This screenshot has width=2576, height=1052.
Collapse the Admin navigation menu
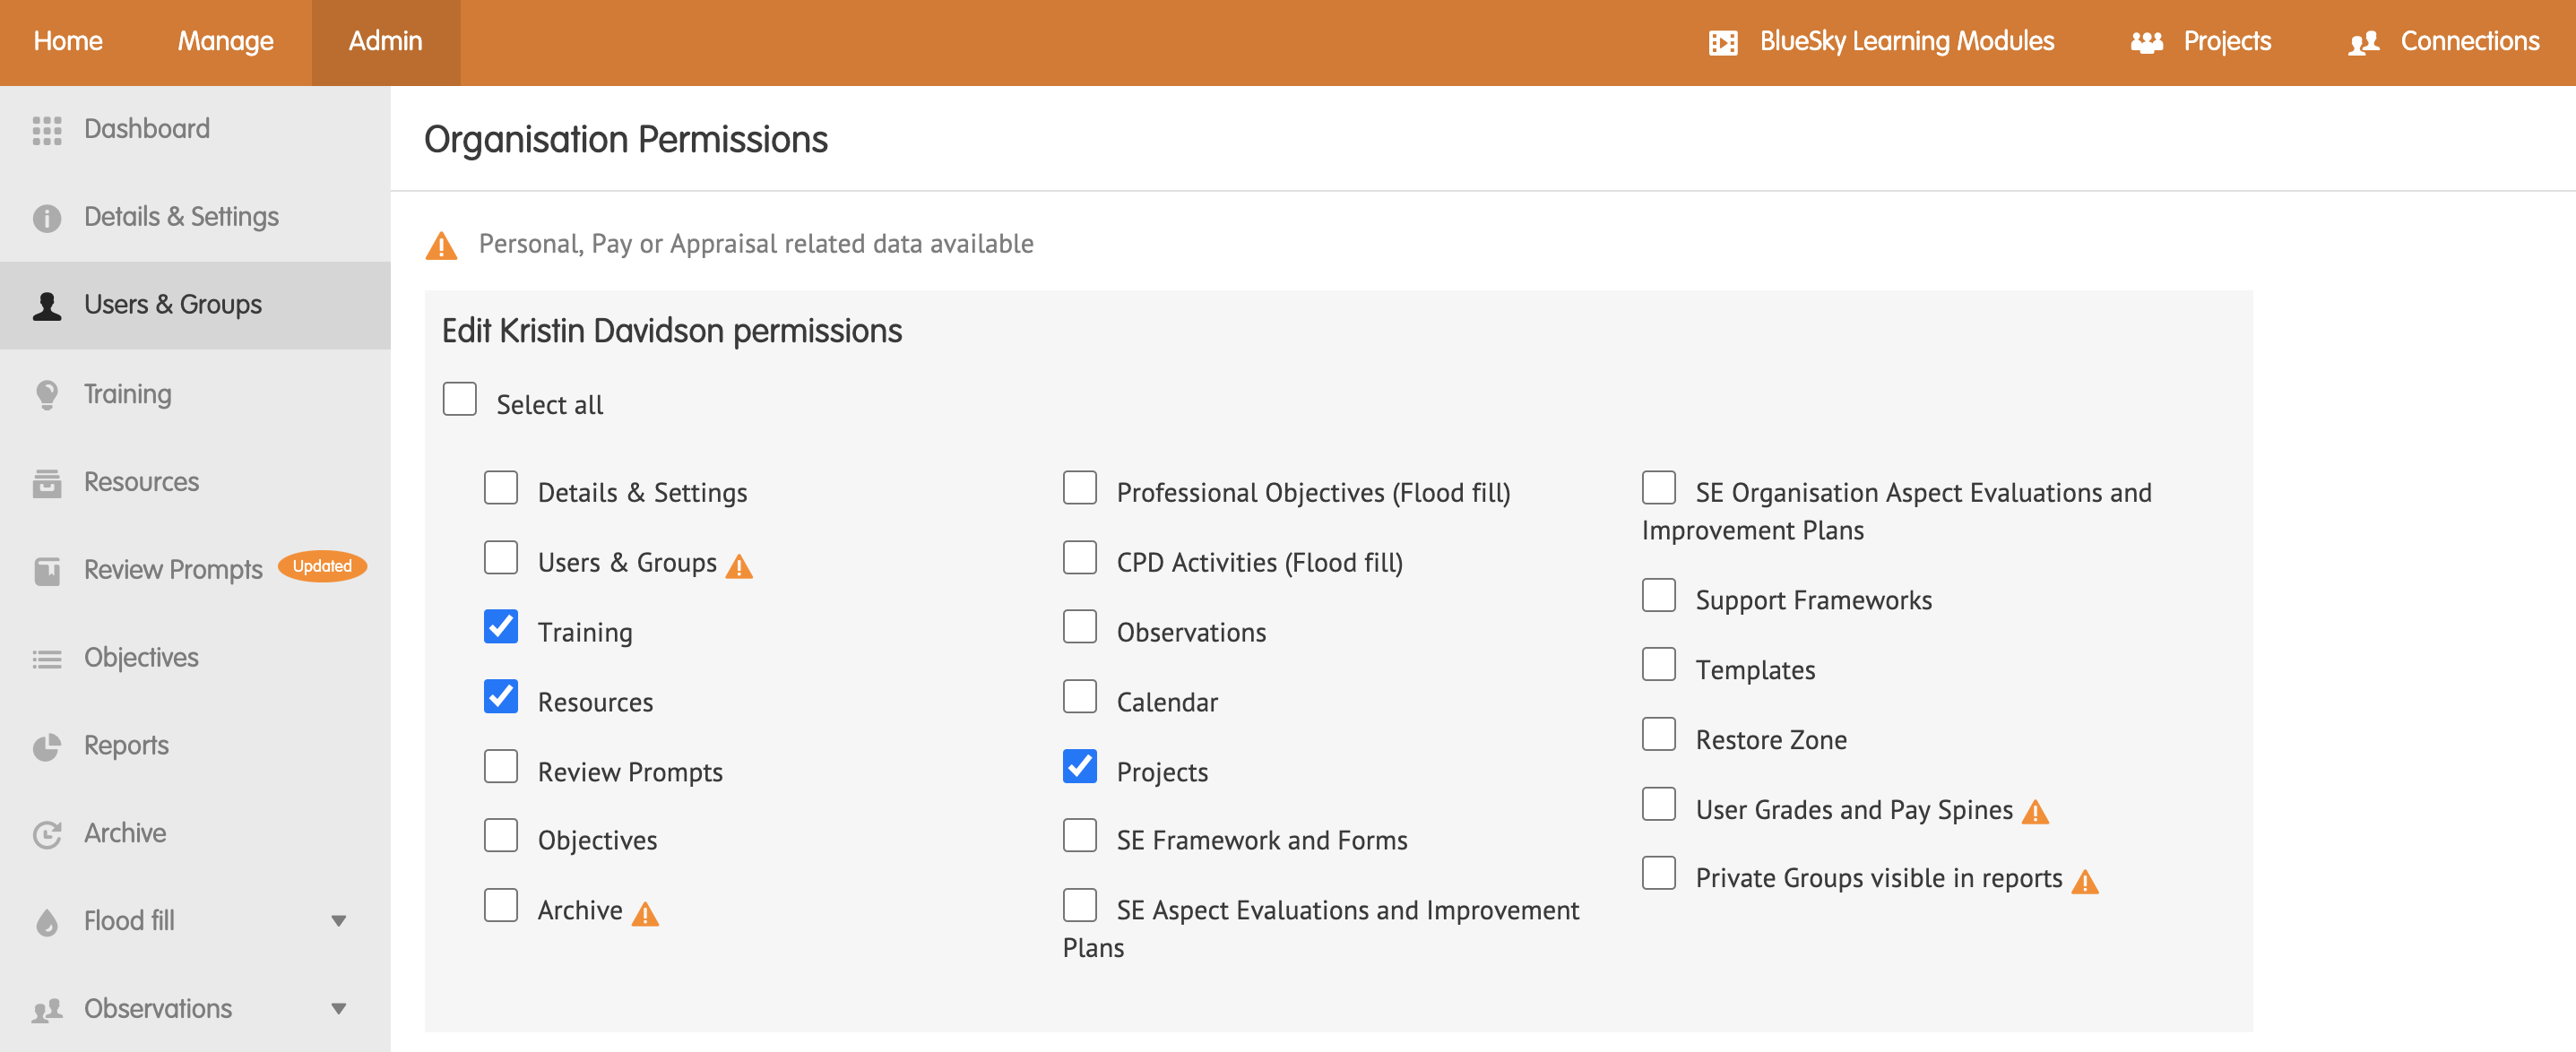click(384, 42)
